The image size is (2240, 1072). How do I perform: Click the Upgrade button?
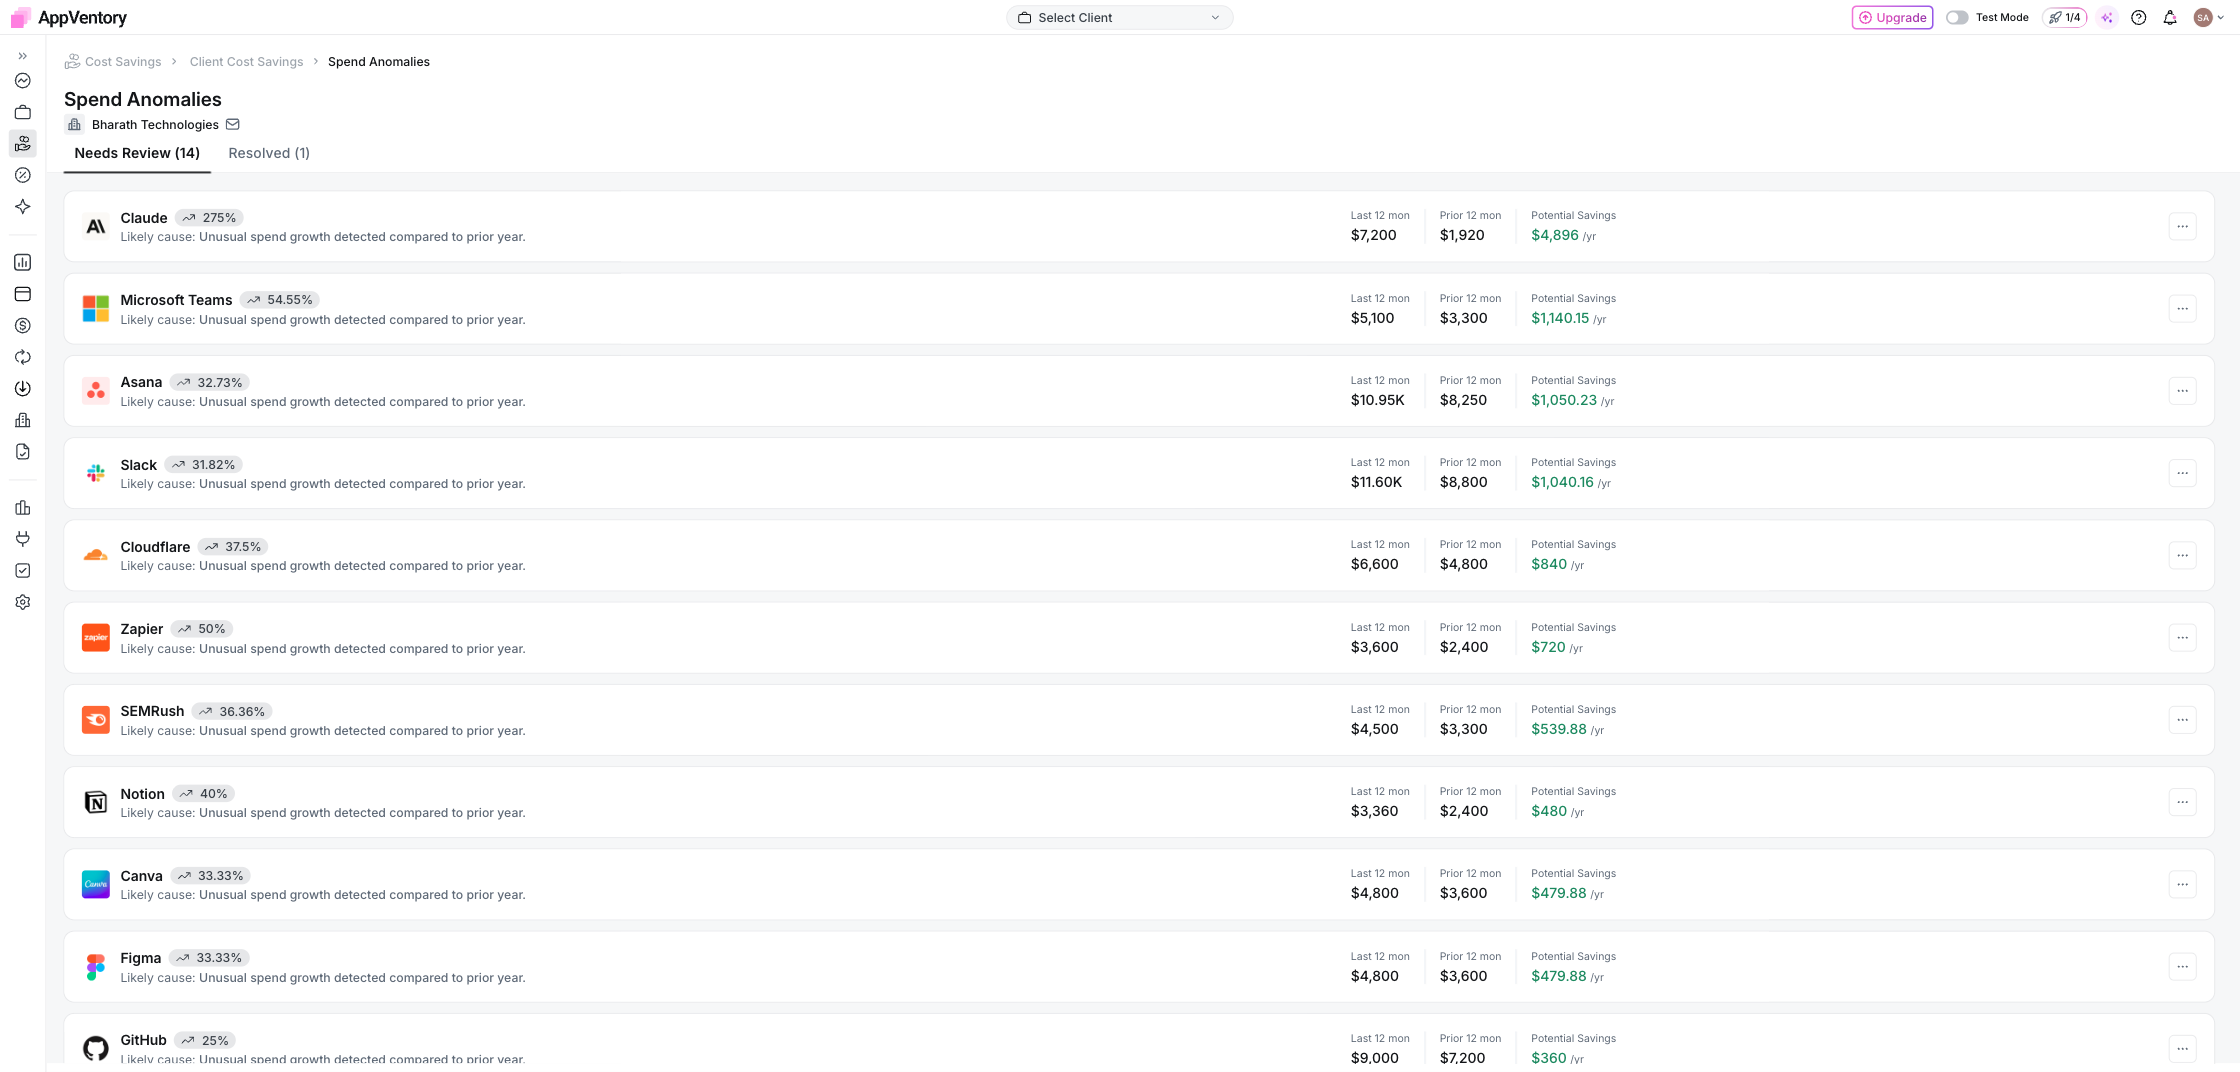point(1892,18)
